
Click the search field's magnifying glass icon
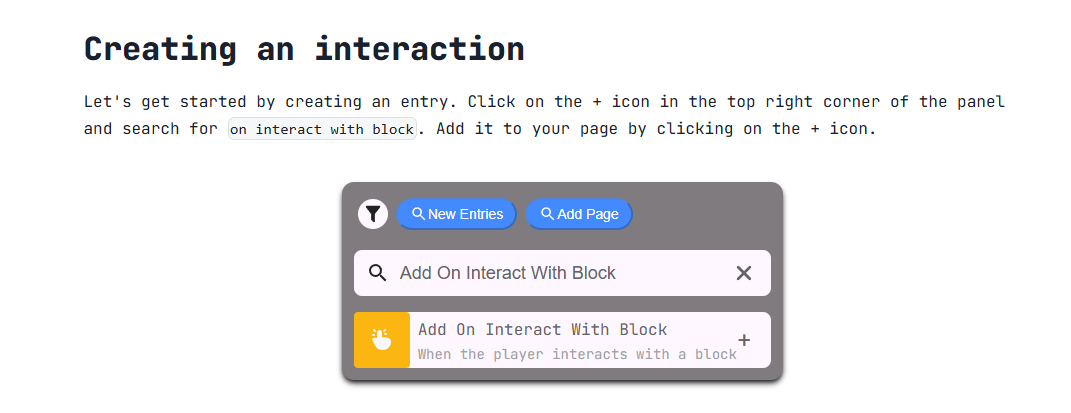point(378,273)
